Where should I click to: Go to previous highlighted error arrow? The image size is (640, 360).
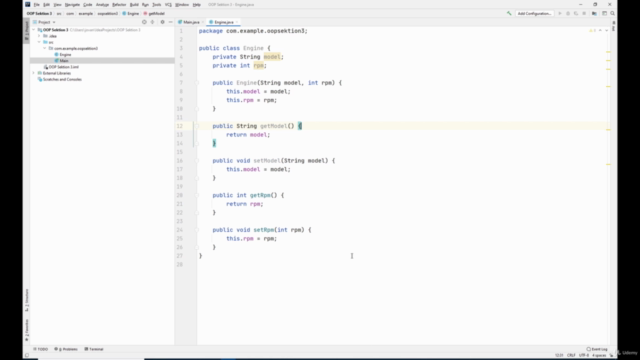coord(600,31)
